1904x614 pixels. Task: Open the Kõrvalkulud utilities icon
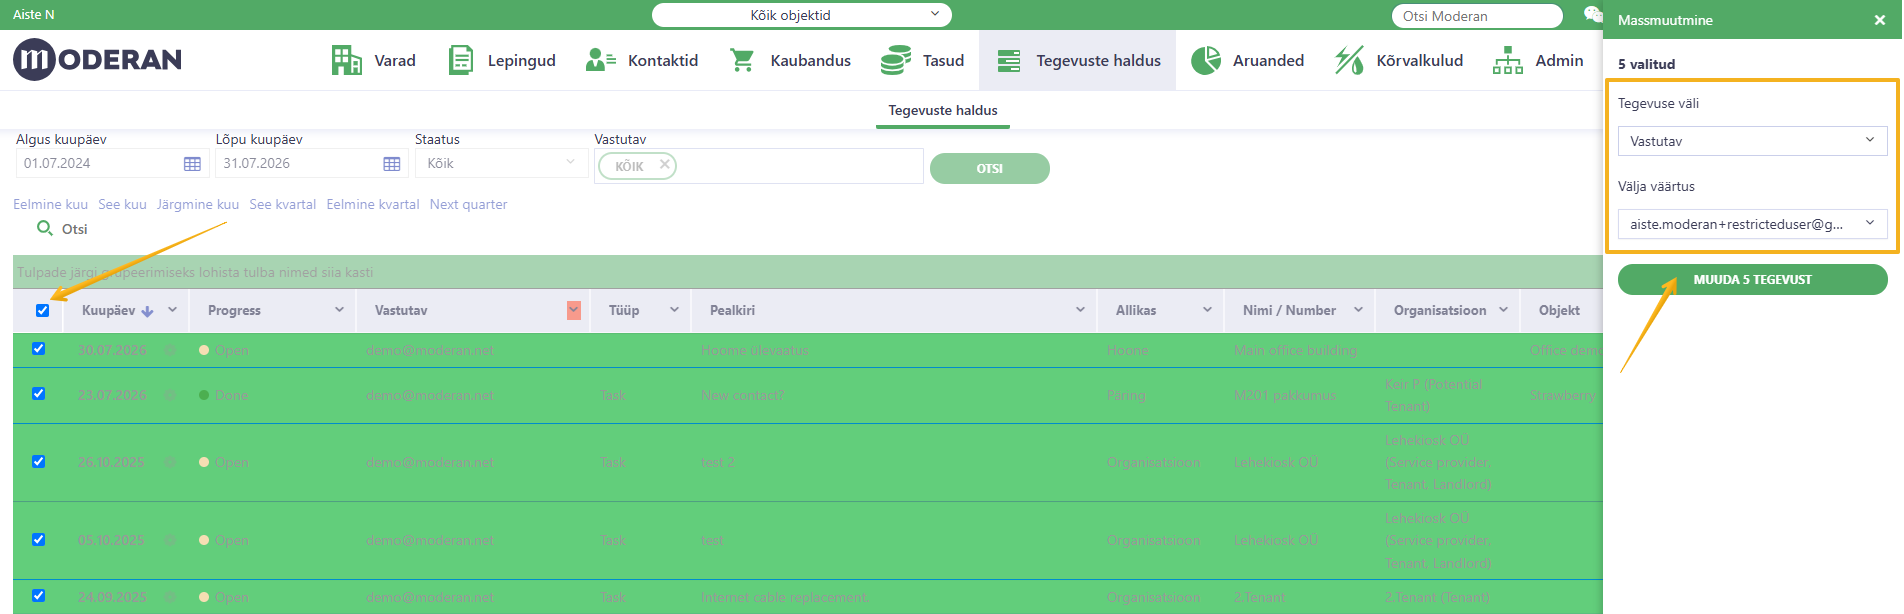click(x=1349, y=60)
